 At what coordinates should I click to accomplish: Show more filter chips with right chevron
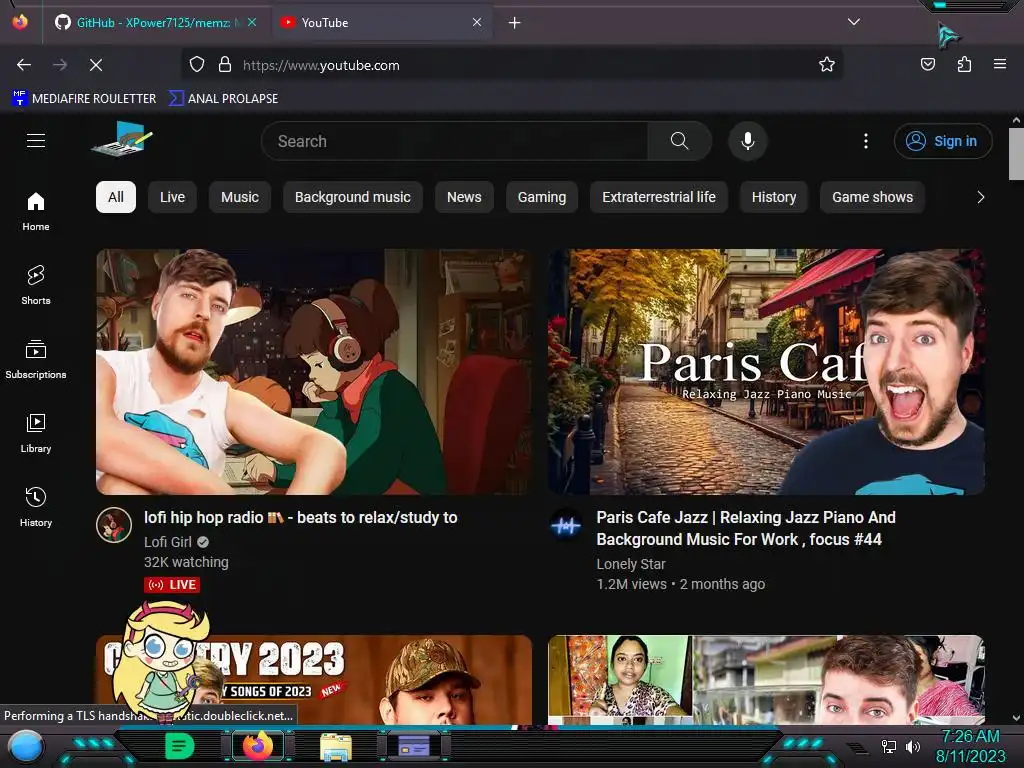coord(980,197)
